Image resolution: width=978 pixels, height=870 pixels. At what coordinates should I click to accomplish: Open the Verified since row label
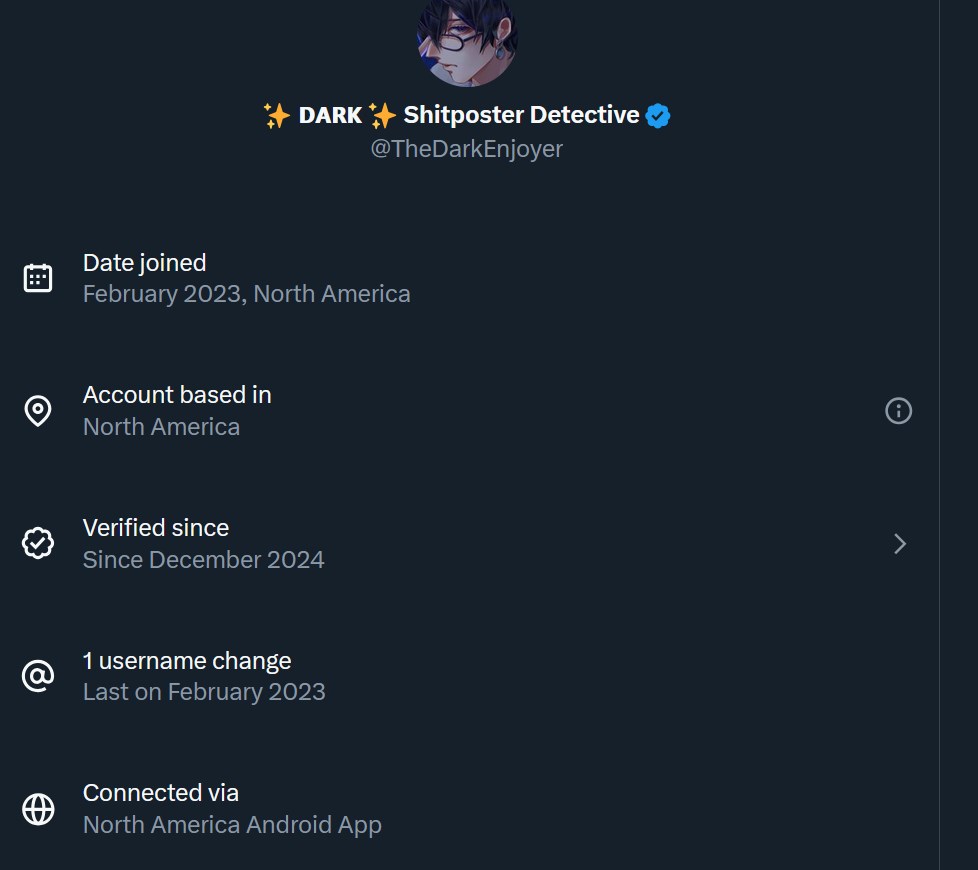(x=156, y=528)
